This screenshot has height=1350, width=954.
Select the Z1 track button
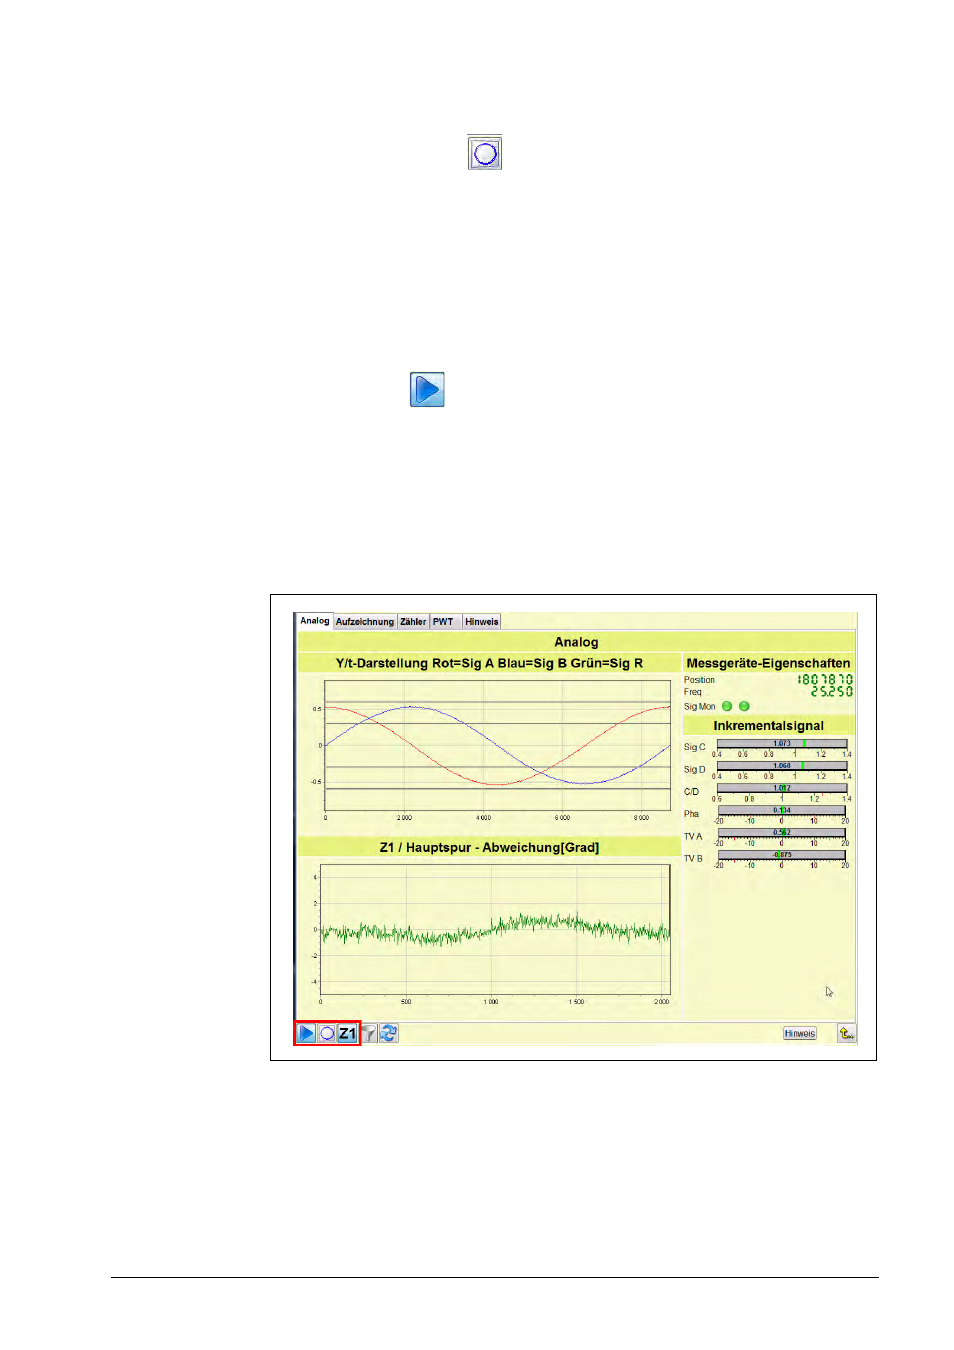click(x=347, y=1033)
